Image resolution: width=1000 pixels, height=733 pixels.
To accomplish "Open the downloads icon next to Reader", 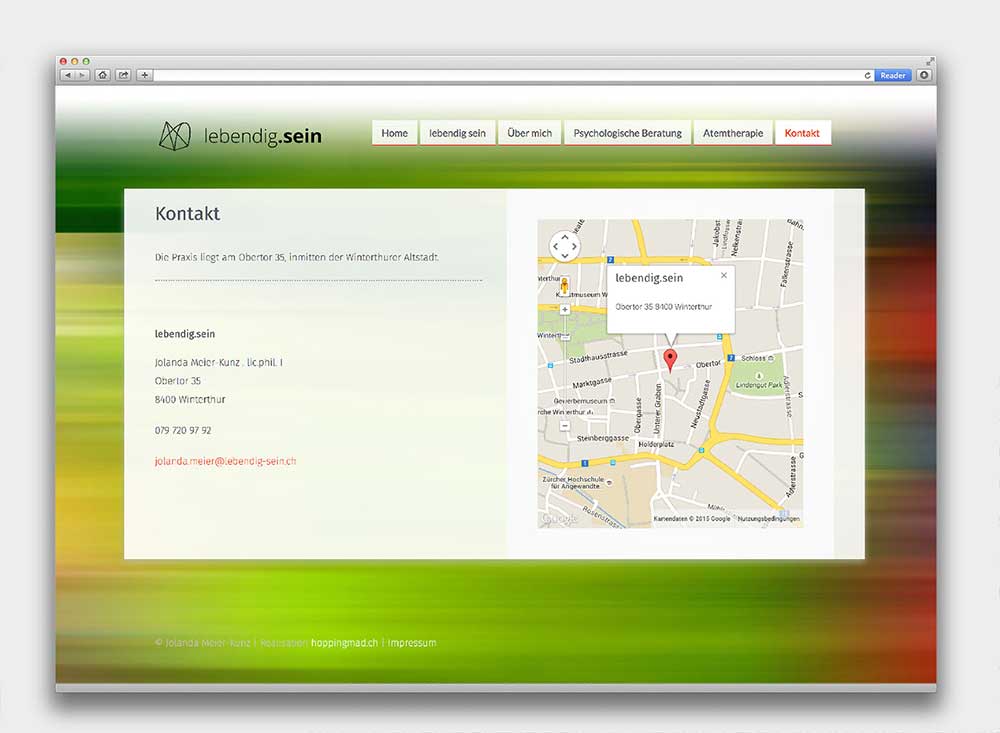I will click(x=924, y=75).
